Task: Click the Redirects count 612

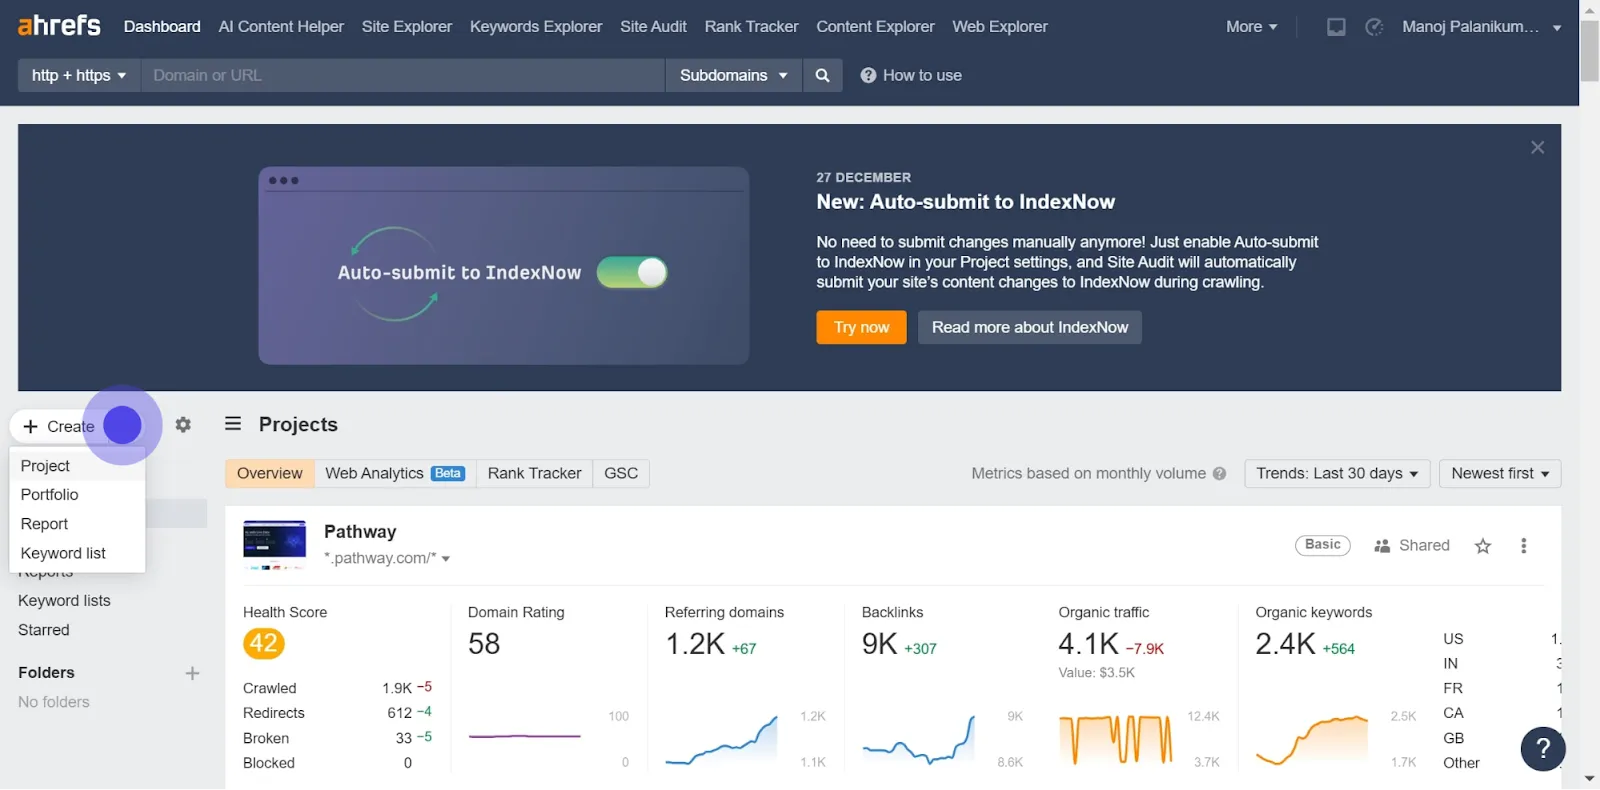Action: (400, 713)
